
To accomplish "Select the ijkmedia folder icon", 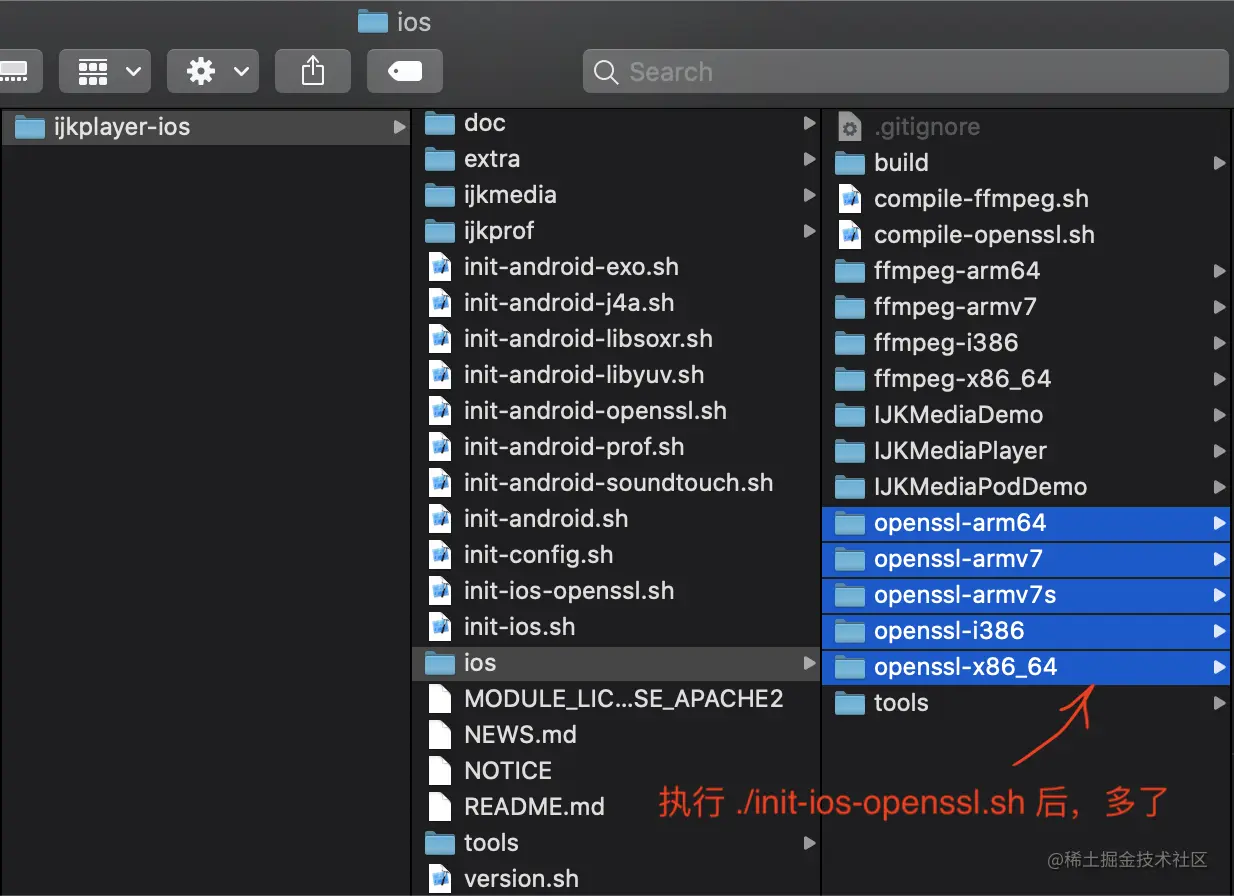I will [440, 195].
